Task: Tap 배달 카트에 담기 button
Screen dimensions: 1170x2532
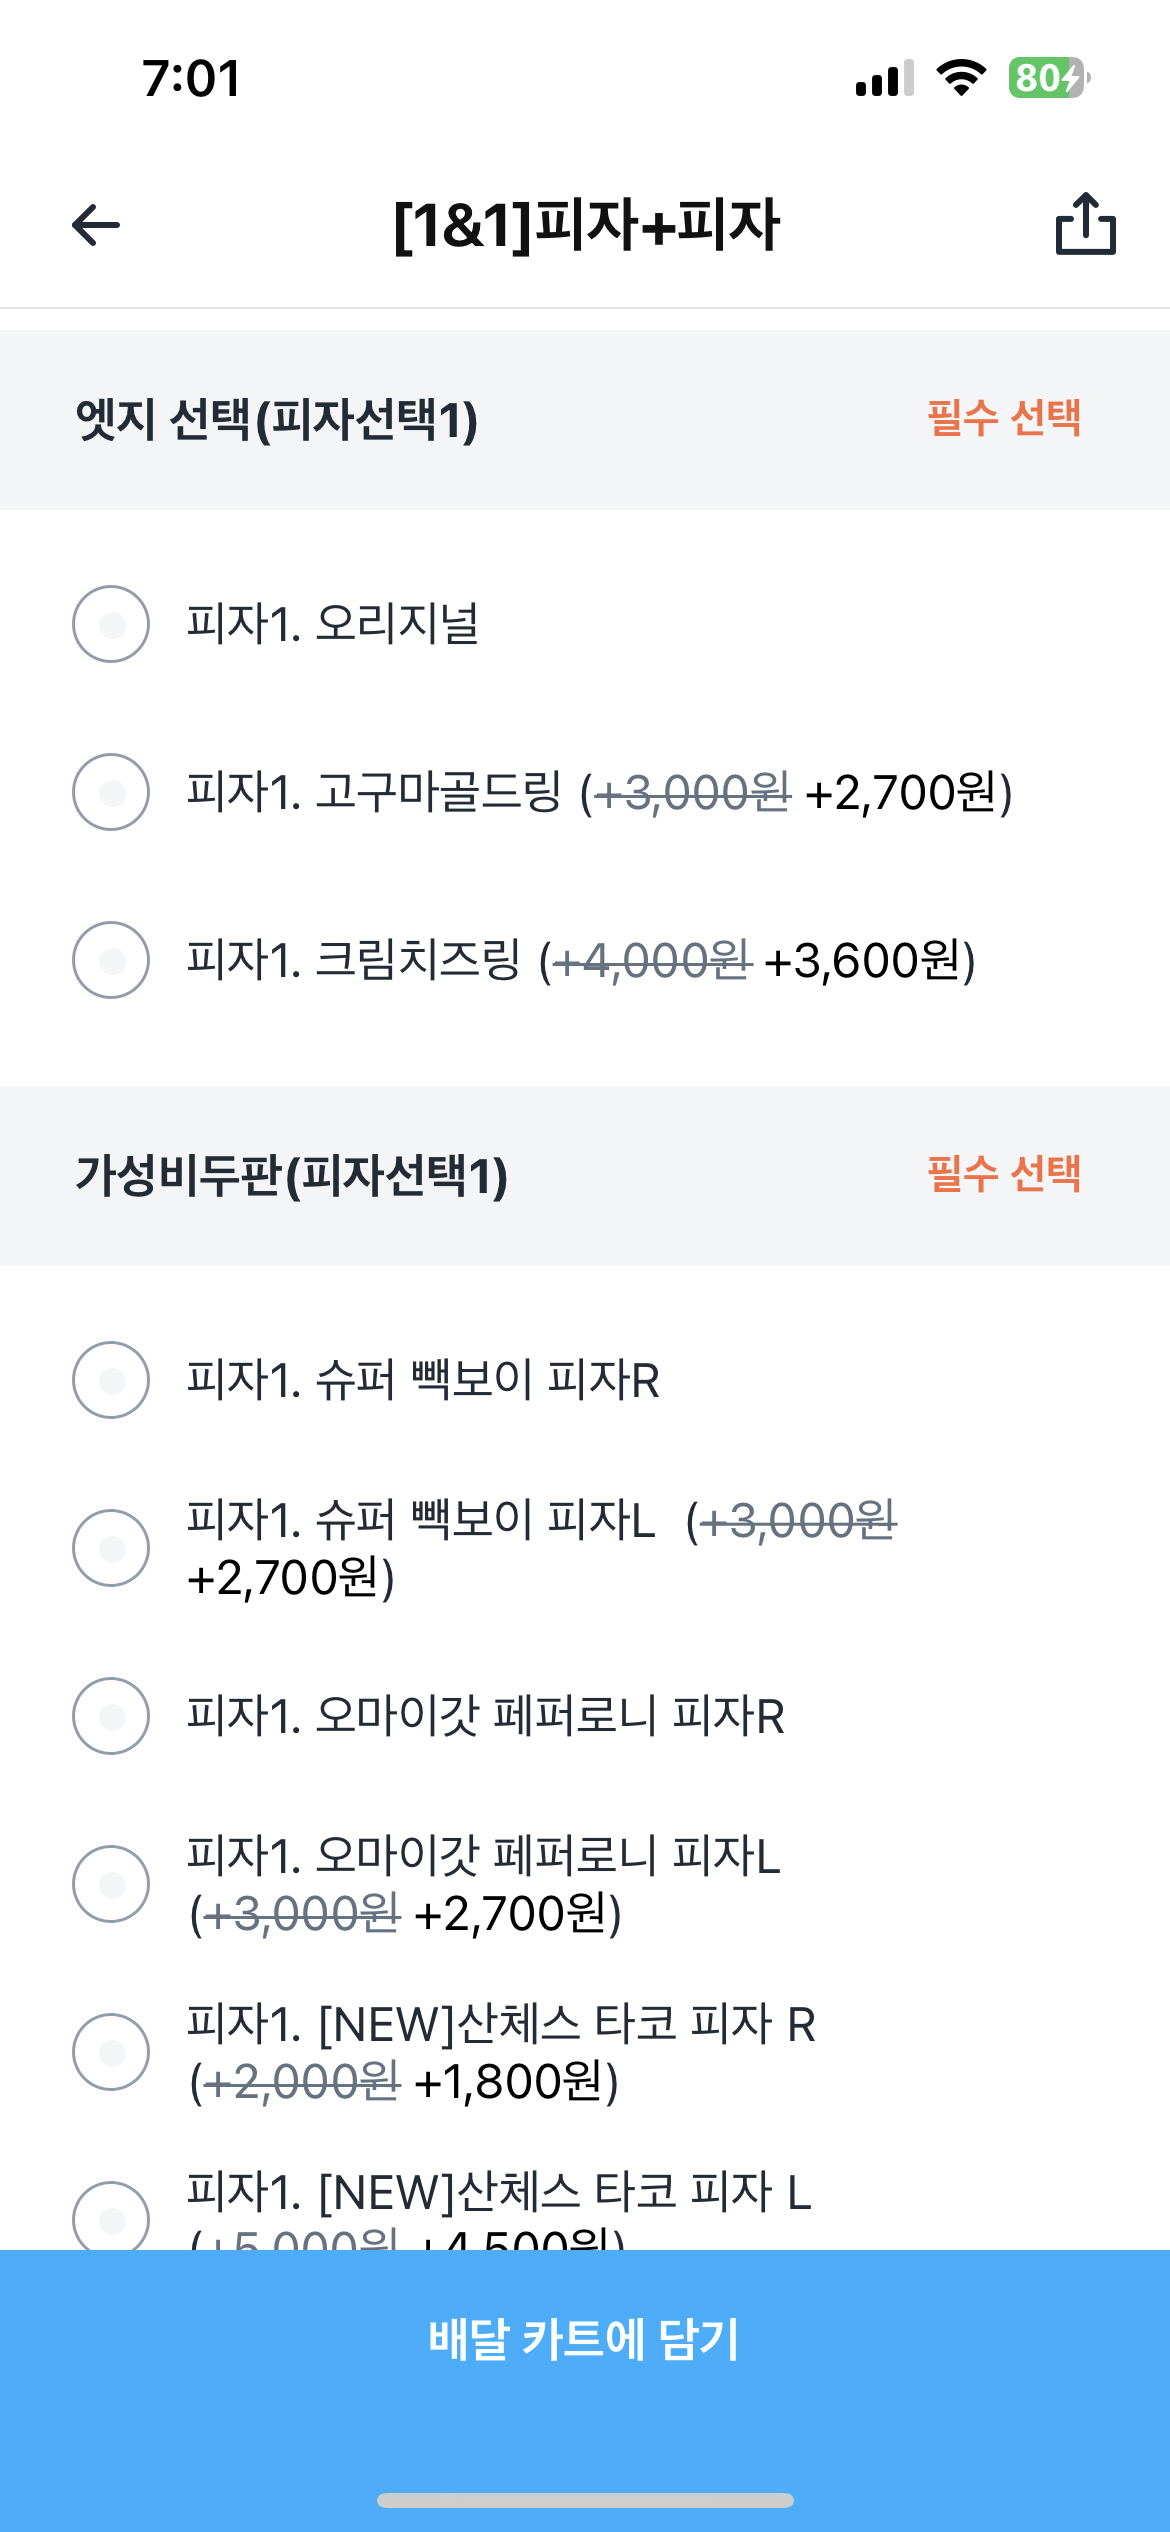Action: pyautogui.click(x=585, y=2340)
